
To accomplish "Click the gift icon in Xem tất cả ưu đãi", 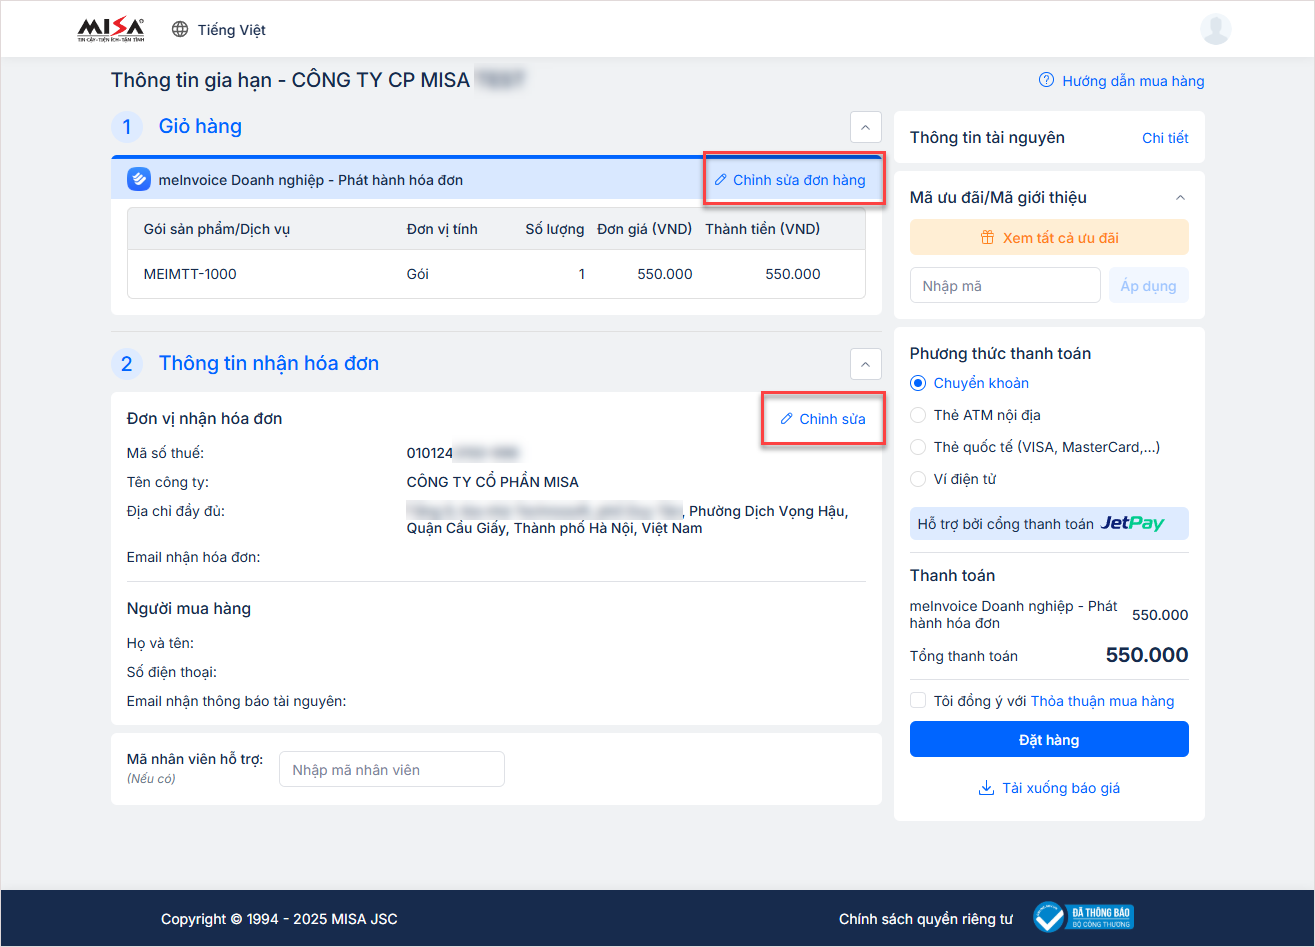I will [x=987, y=238].
